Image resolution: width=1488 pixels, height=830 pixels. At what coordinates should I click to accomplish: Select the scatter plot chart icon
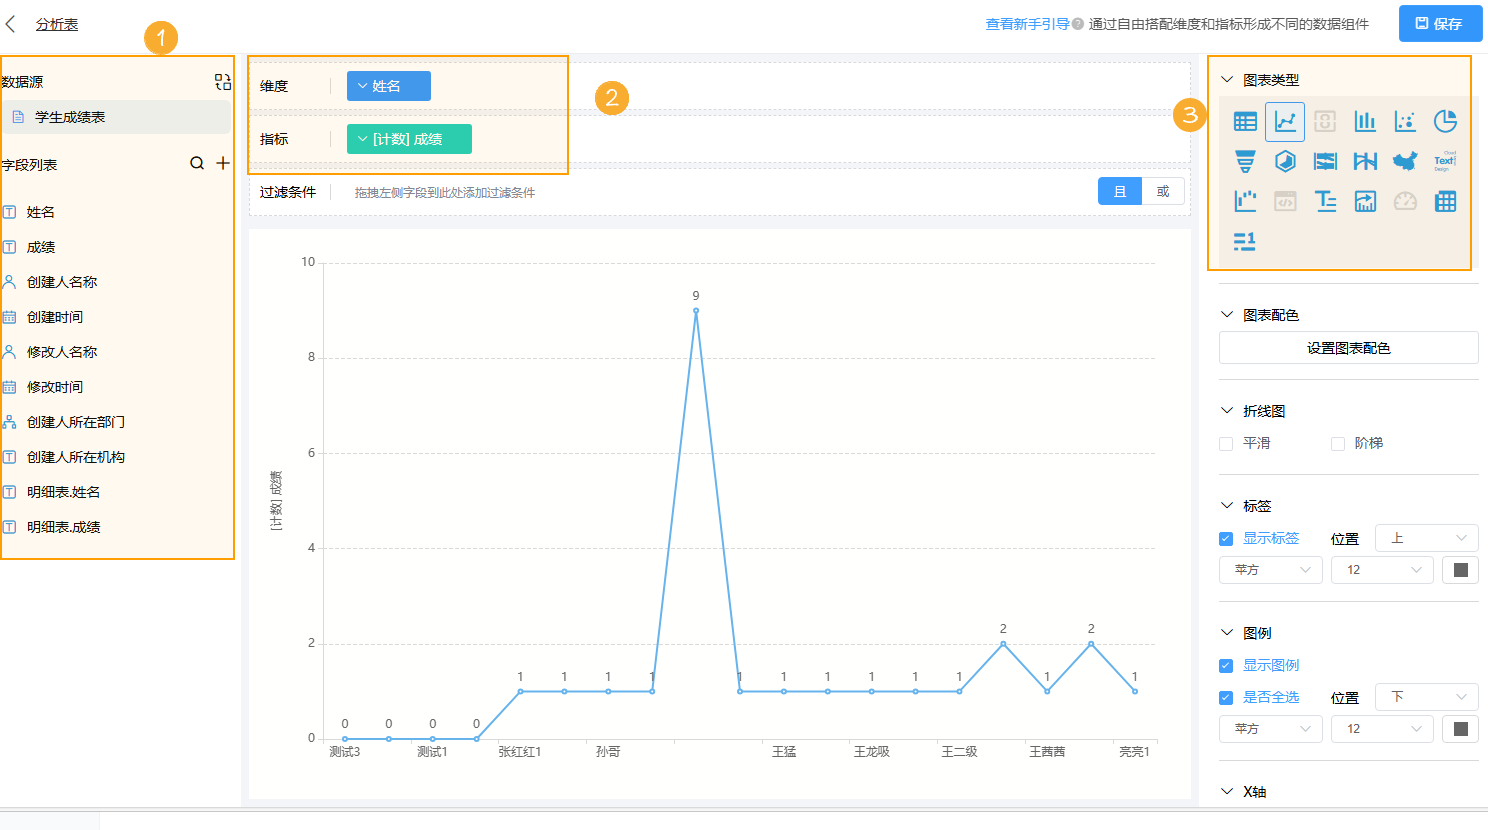1405,121
